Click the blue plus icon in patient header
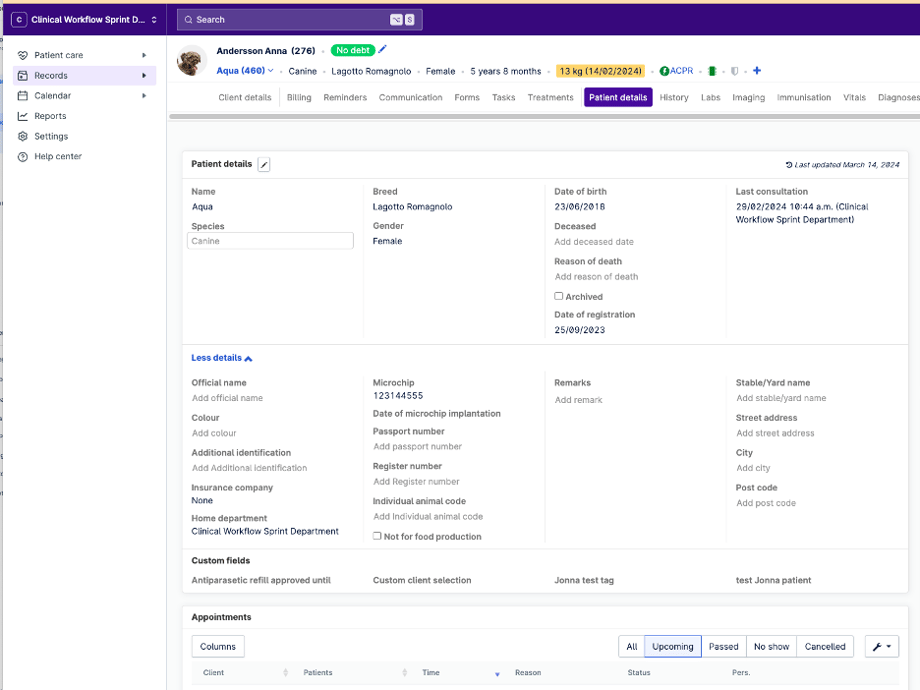 pyautogui.click(x=757, y=71)
